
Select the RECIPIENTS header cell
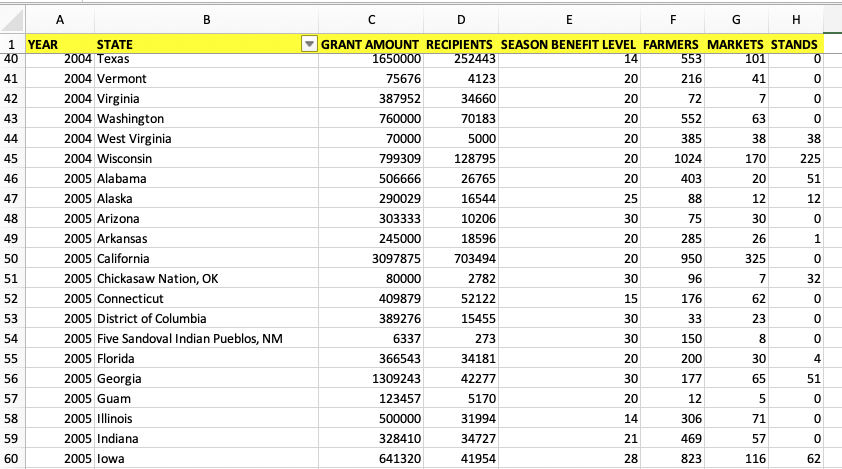[460, 44]
